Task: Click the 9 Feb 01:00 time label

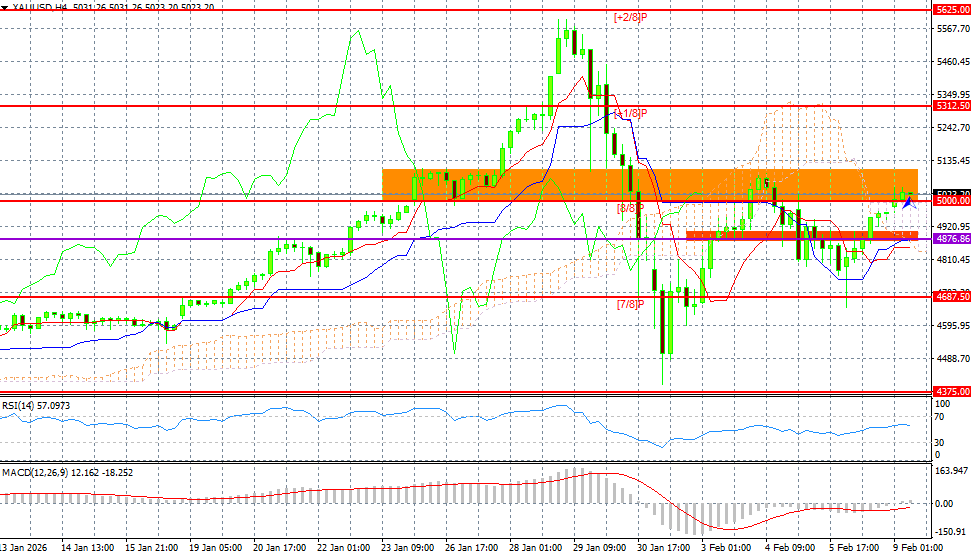Action: [918, 548]
